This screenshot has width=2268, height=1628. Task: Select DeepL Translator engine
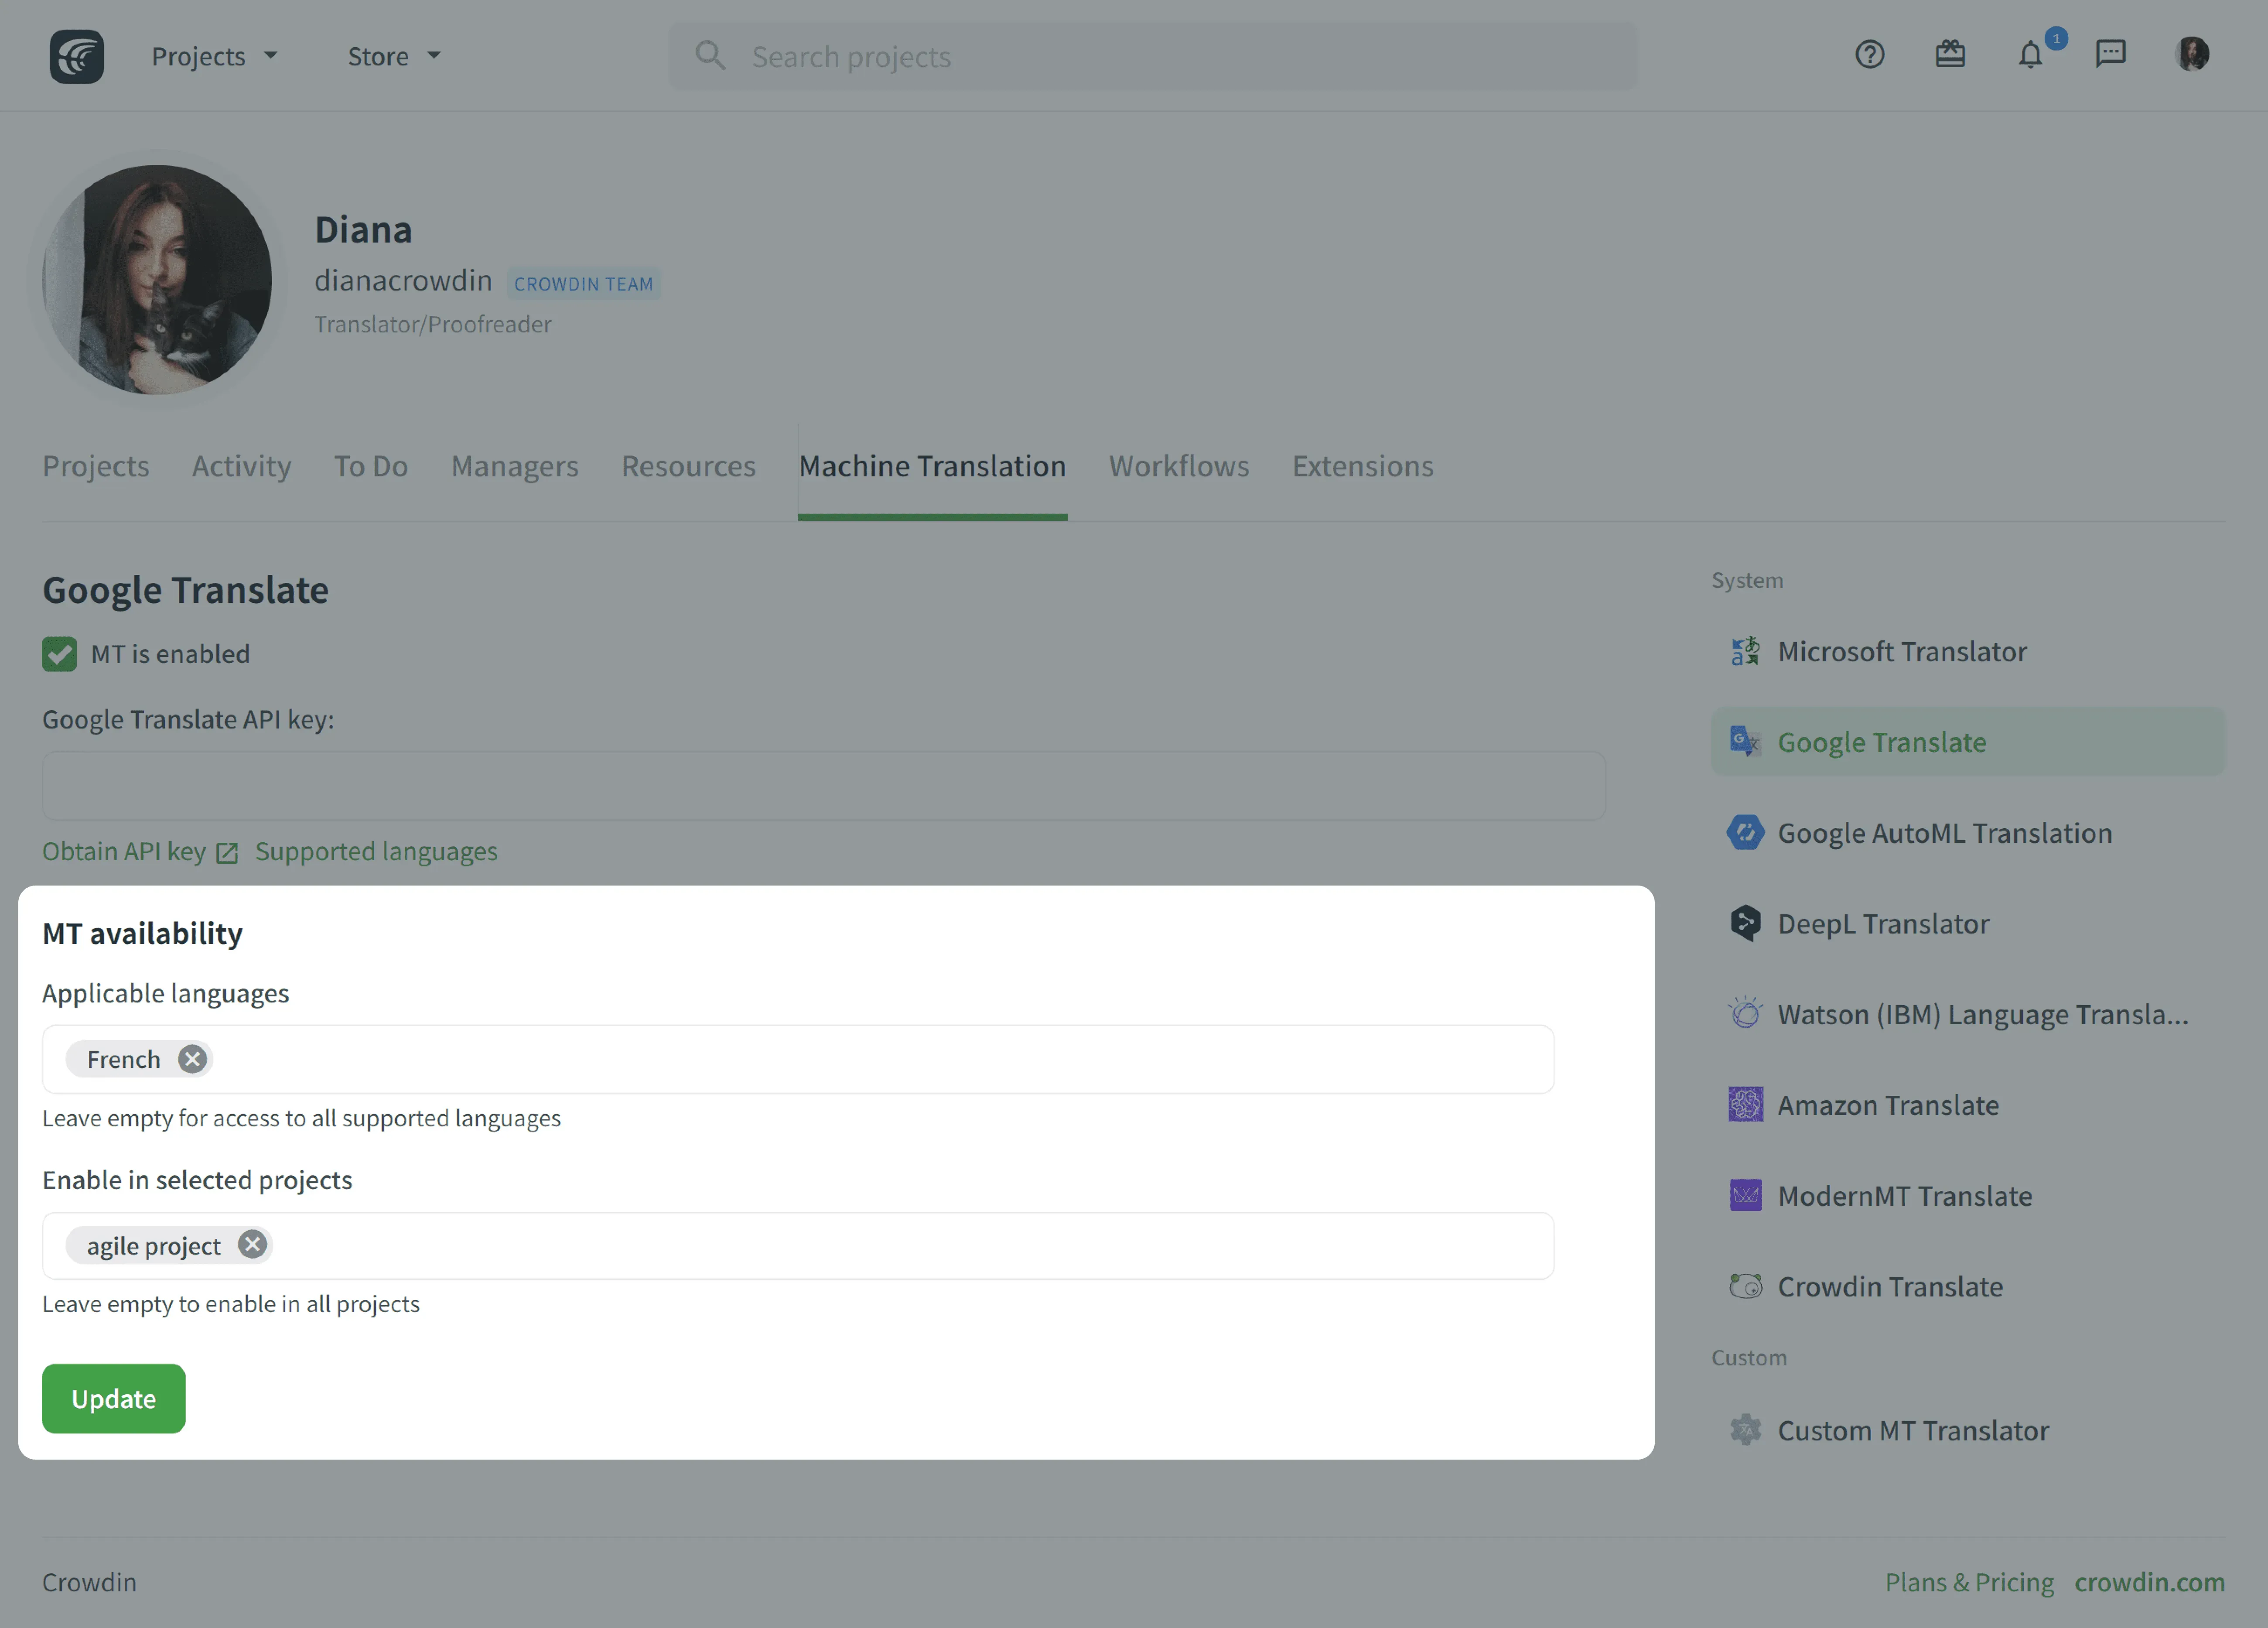[x=1882, y=924]
